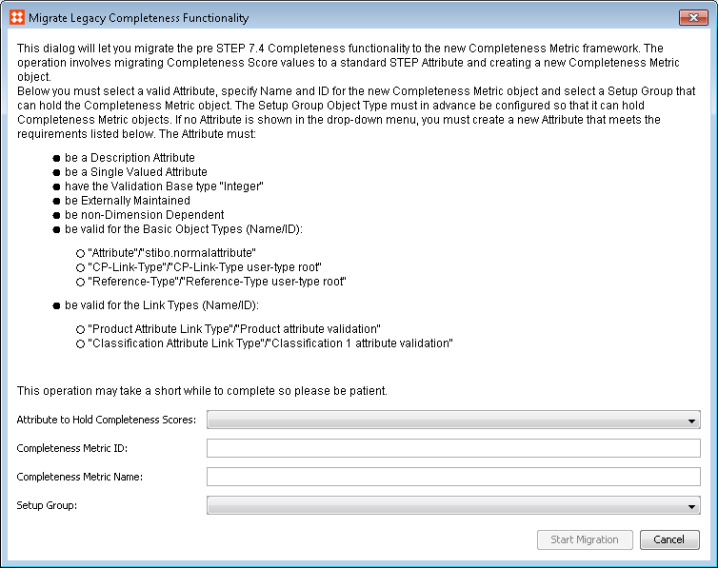
Task: Click the STEP application icon in title bar
Action: point(17,18)
